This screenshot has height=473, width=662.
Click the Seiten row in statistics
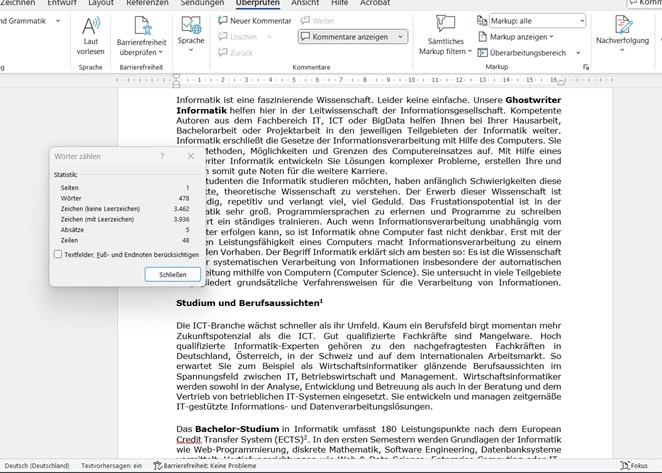[x=125, y=188]
